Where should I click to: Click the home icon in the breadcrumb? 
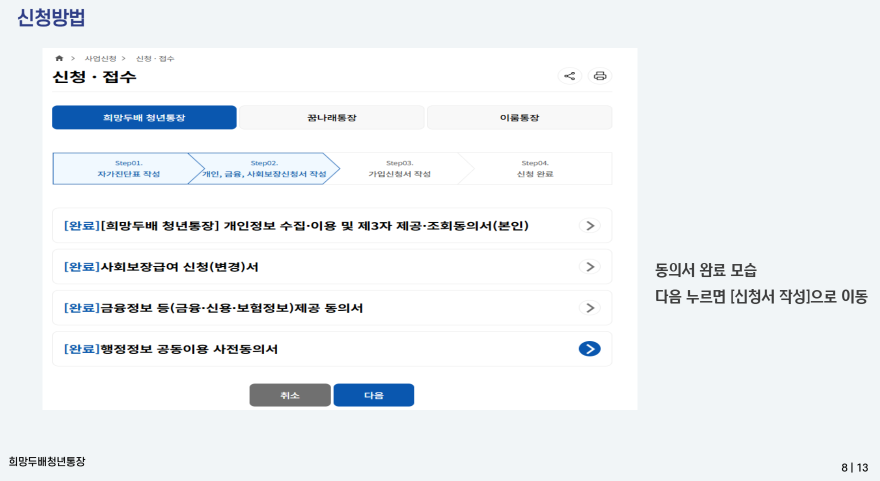click(59, 58)
